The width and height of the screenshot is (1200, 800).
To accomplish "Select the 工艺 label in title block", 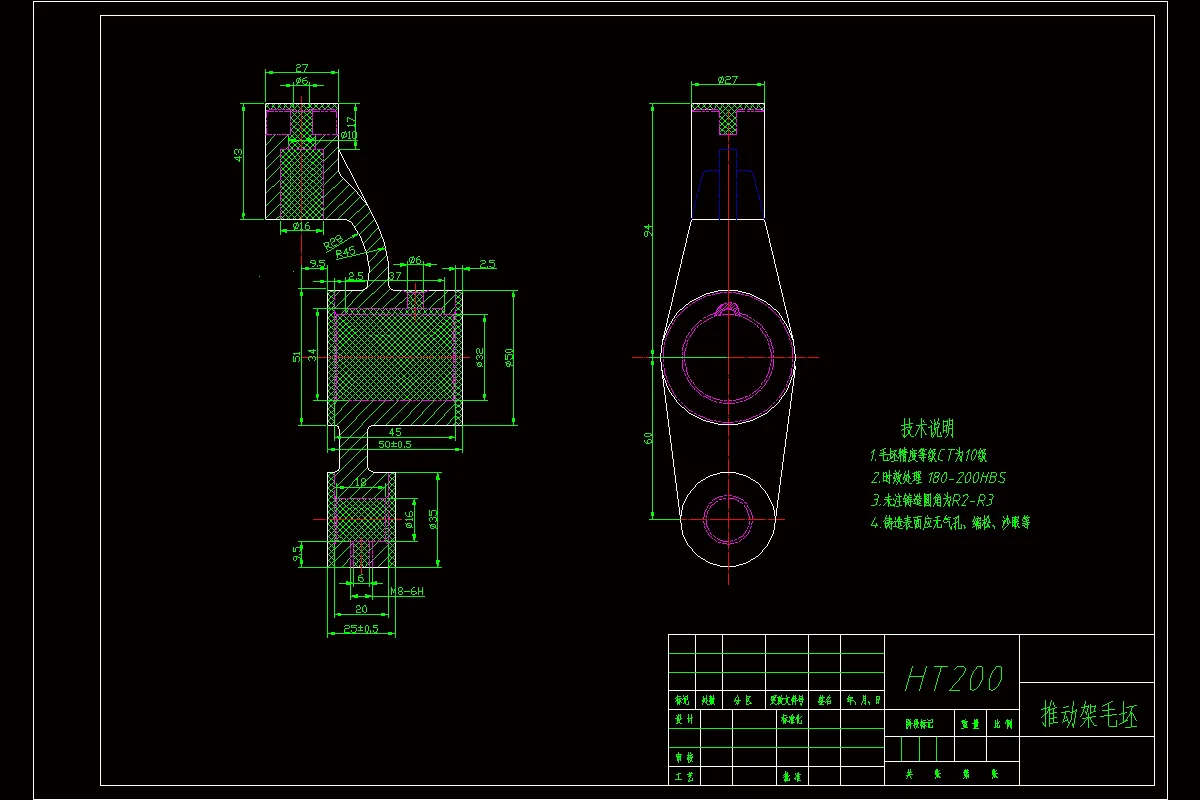I will 683,776.
